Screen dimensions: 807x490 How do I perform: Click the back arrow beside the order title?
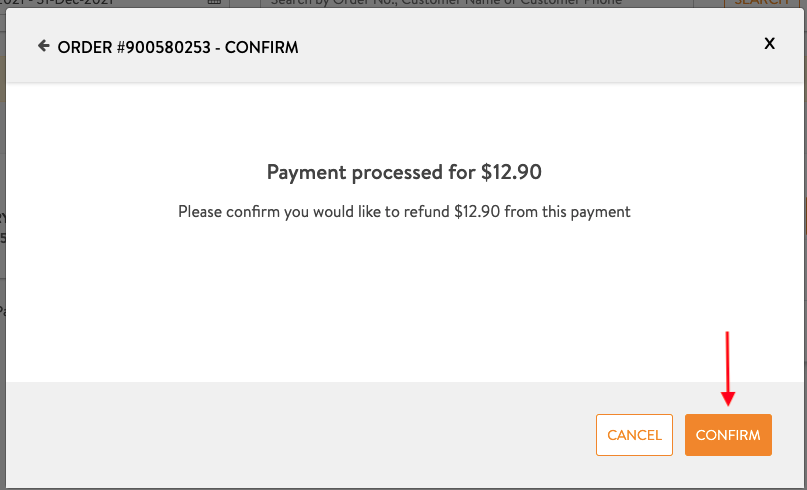click(x=43, y=46)
